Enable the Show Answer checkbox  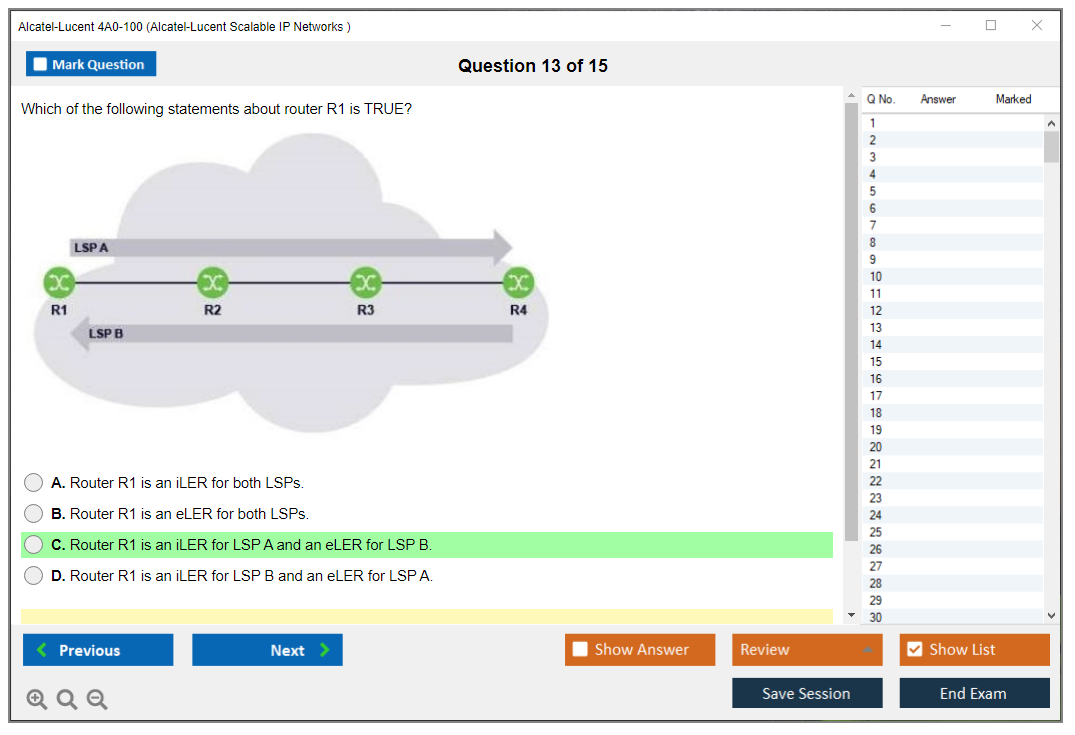pos(581,650)
